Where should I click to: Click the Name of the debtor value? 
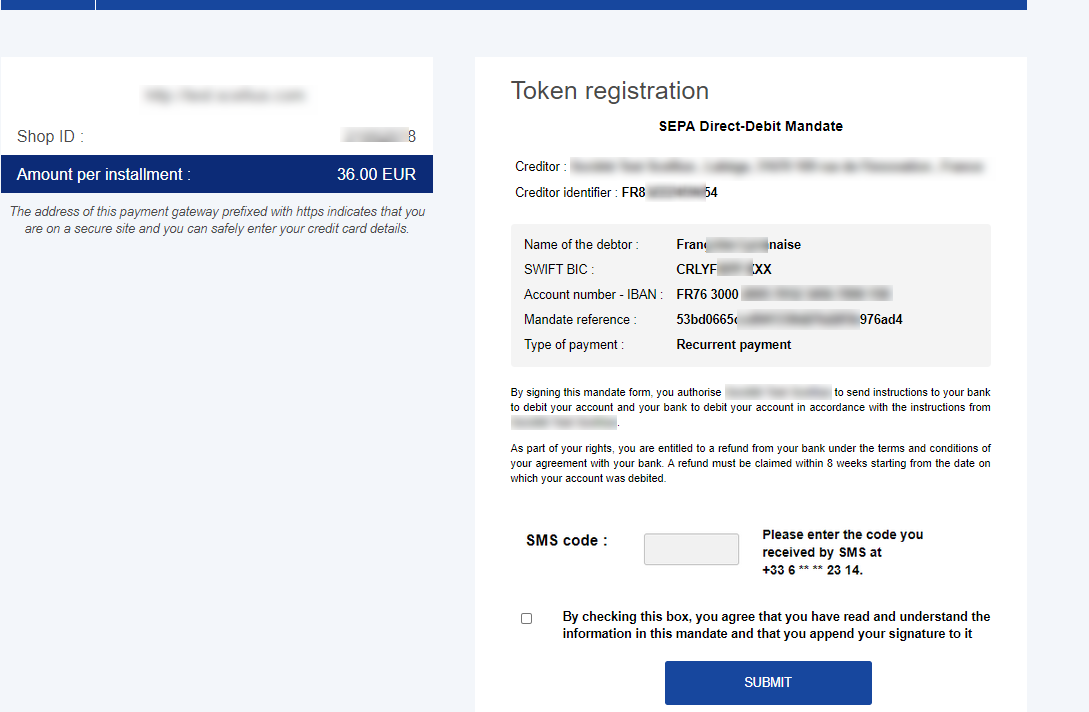[738, 245]
